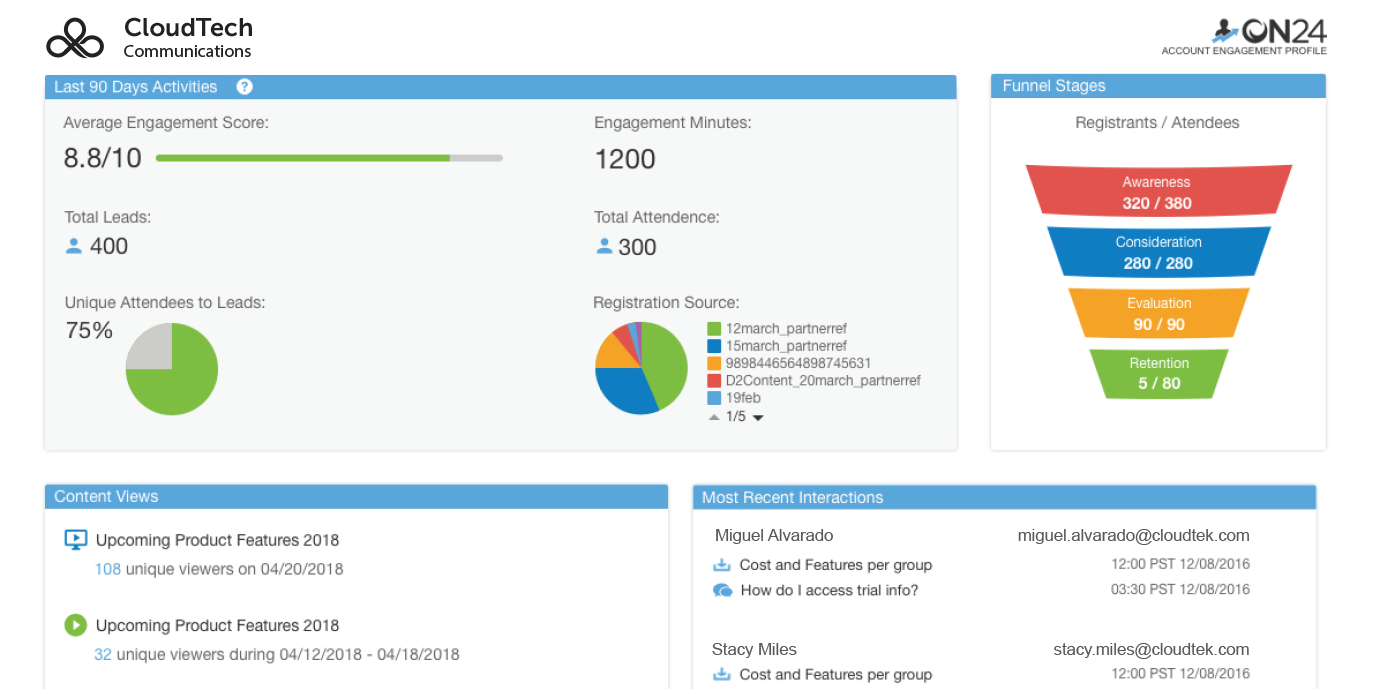Image resolution: width=1378 pixels, height=689 pixels.
Task: Click the blue 15march_partnerref legend swatch
Action: pos(714,346)
